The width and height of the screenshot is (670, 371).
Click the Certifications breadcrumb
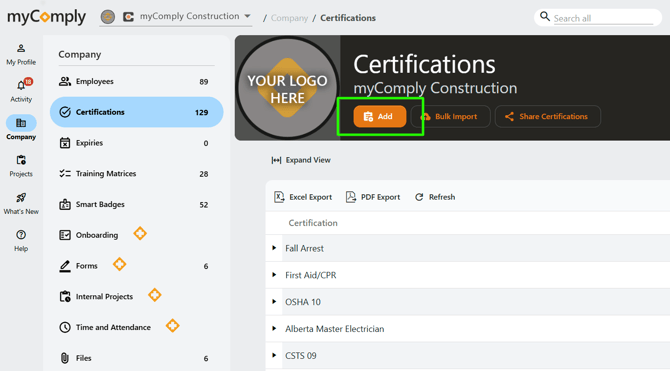point(348,18)
